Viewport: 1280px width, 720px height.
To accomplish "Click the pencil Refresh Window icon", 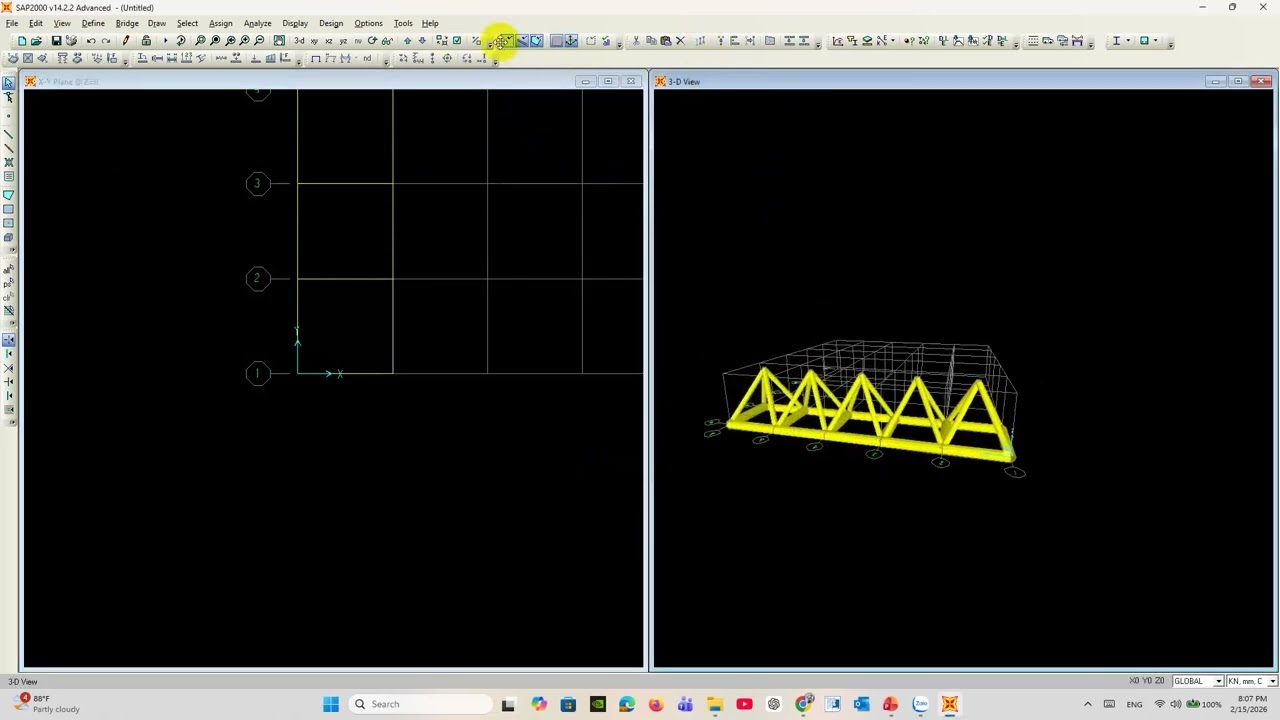I will [126, 41].
